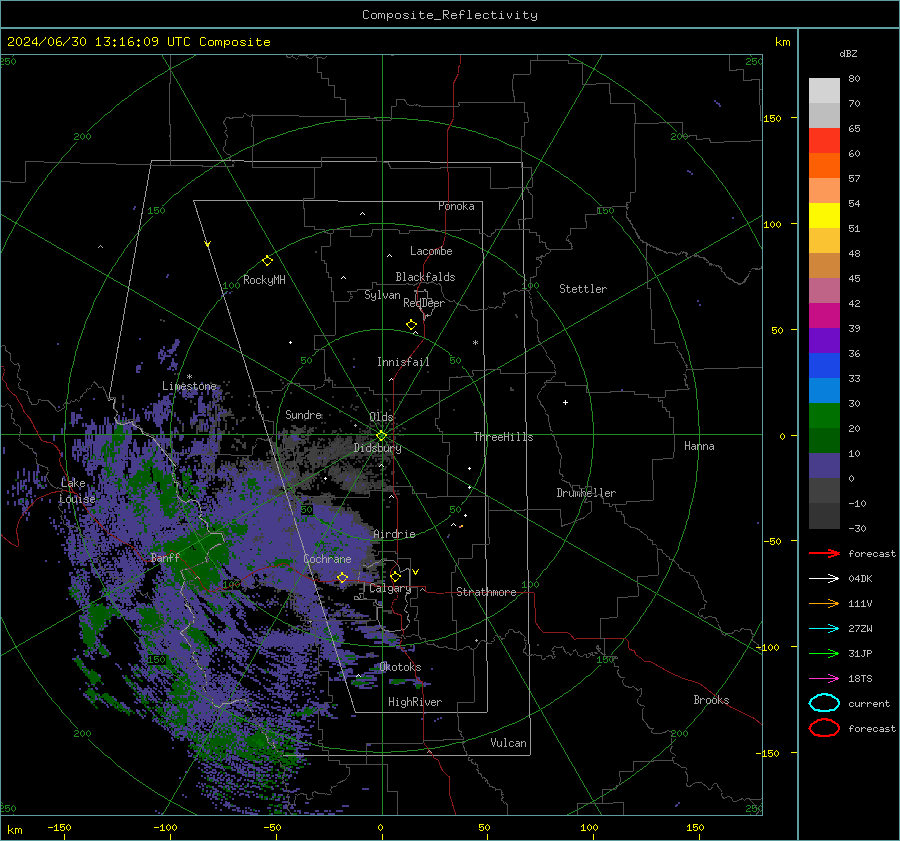Click the Strathmore label
900x841 pixels.
tap(486, 592)
